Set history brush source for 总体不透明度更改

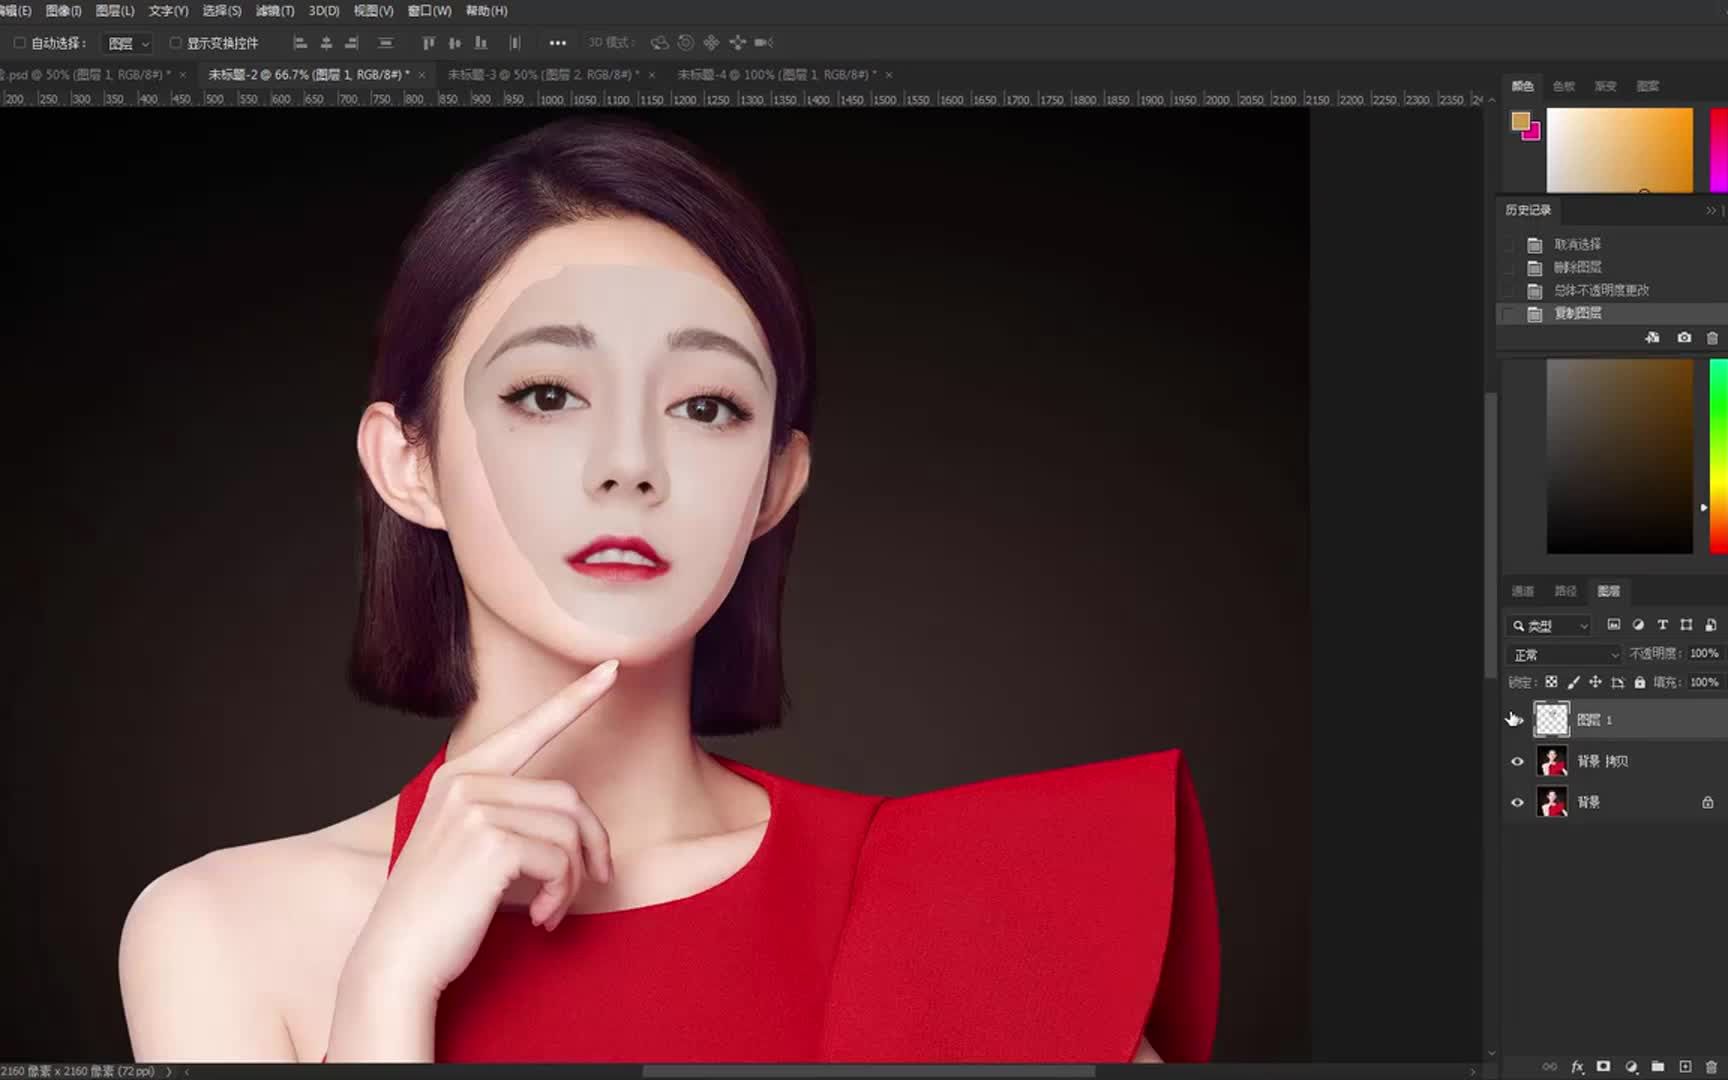[x=1510, y=290]
